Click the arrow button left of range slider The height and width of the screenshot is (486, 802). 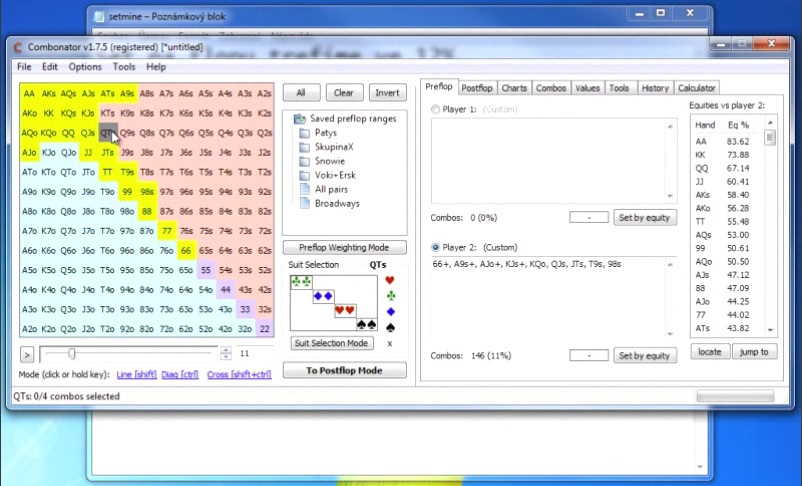(x=27, y=354)
